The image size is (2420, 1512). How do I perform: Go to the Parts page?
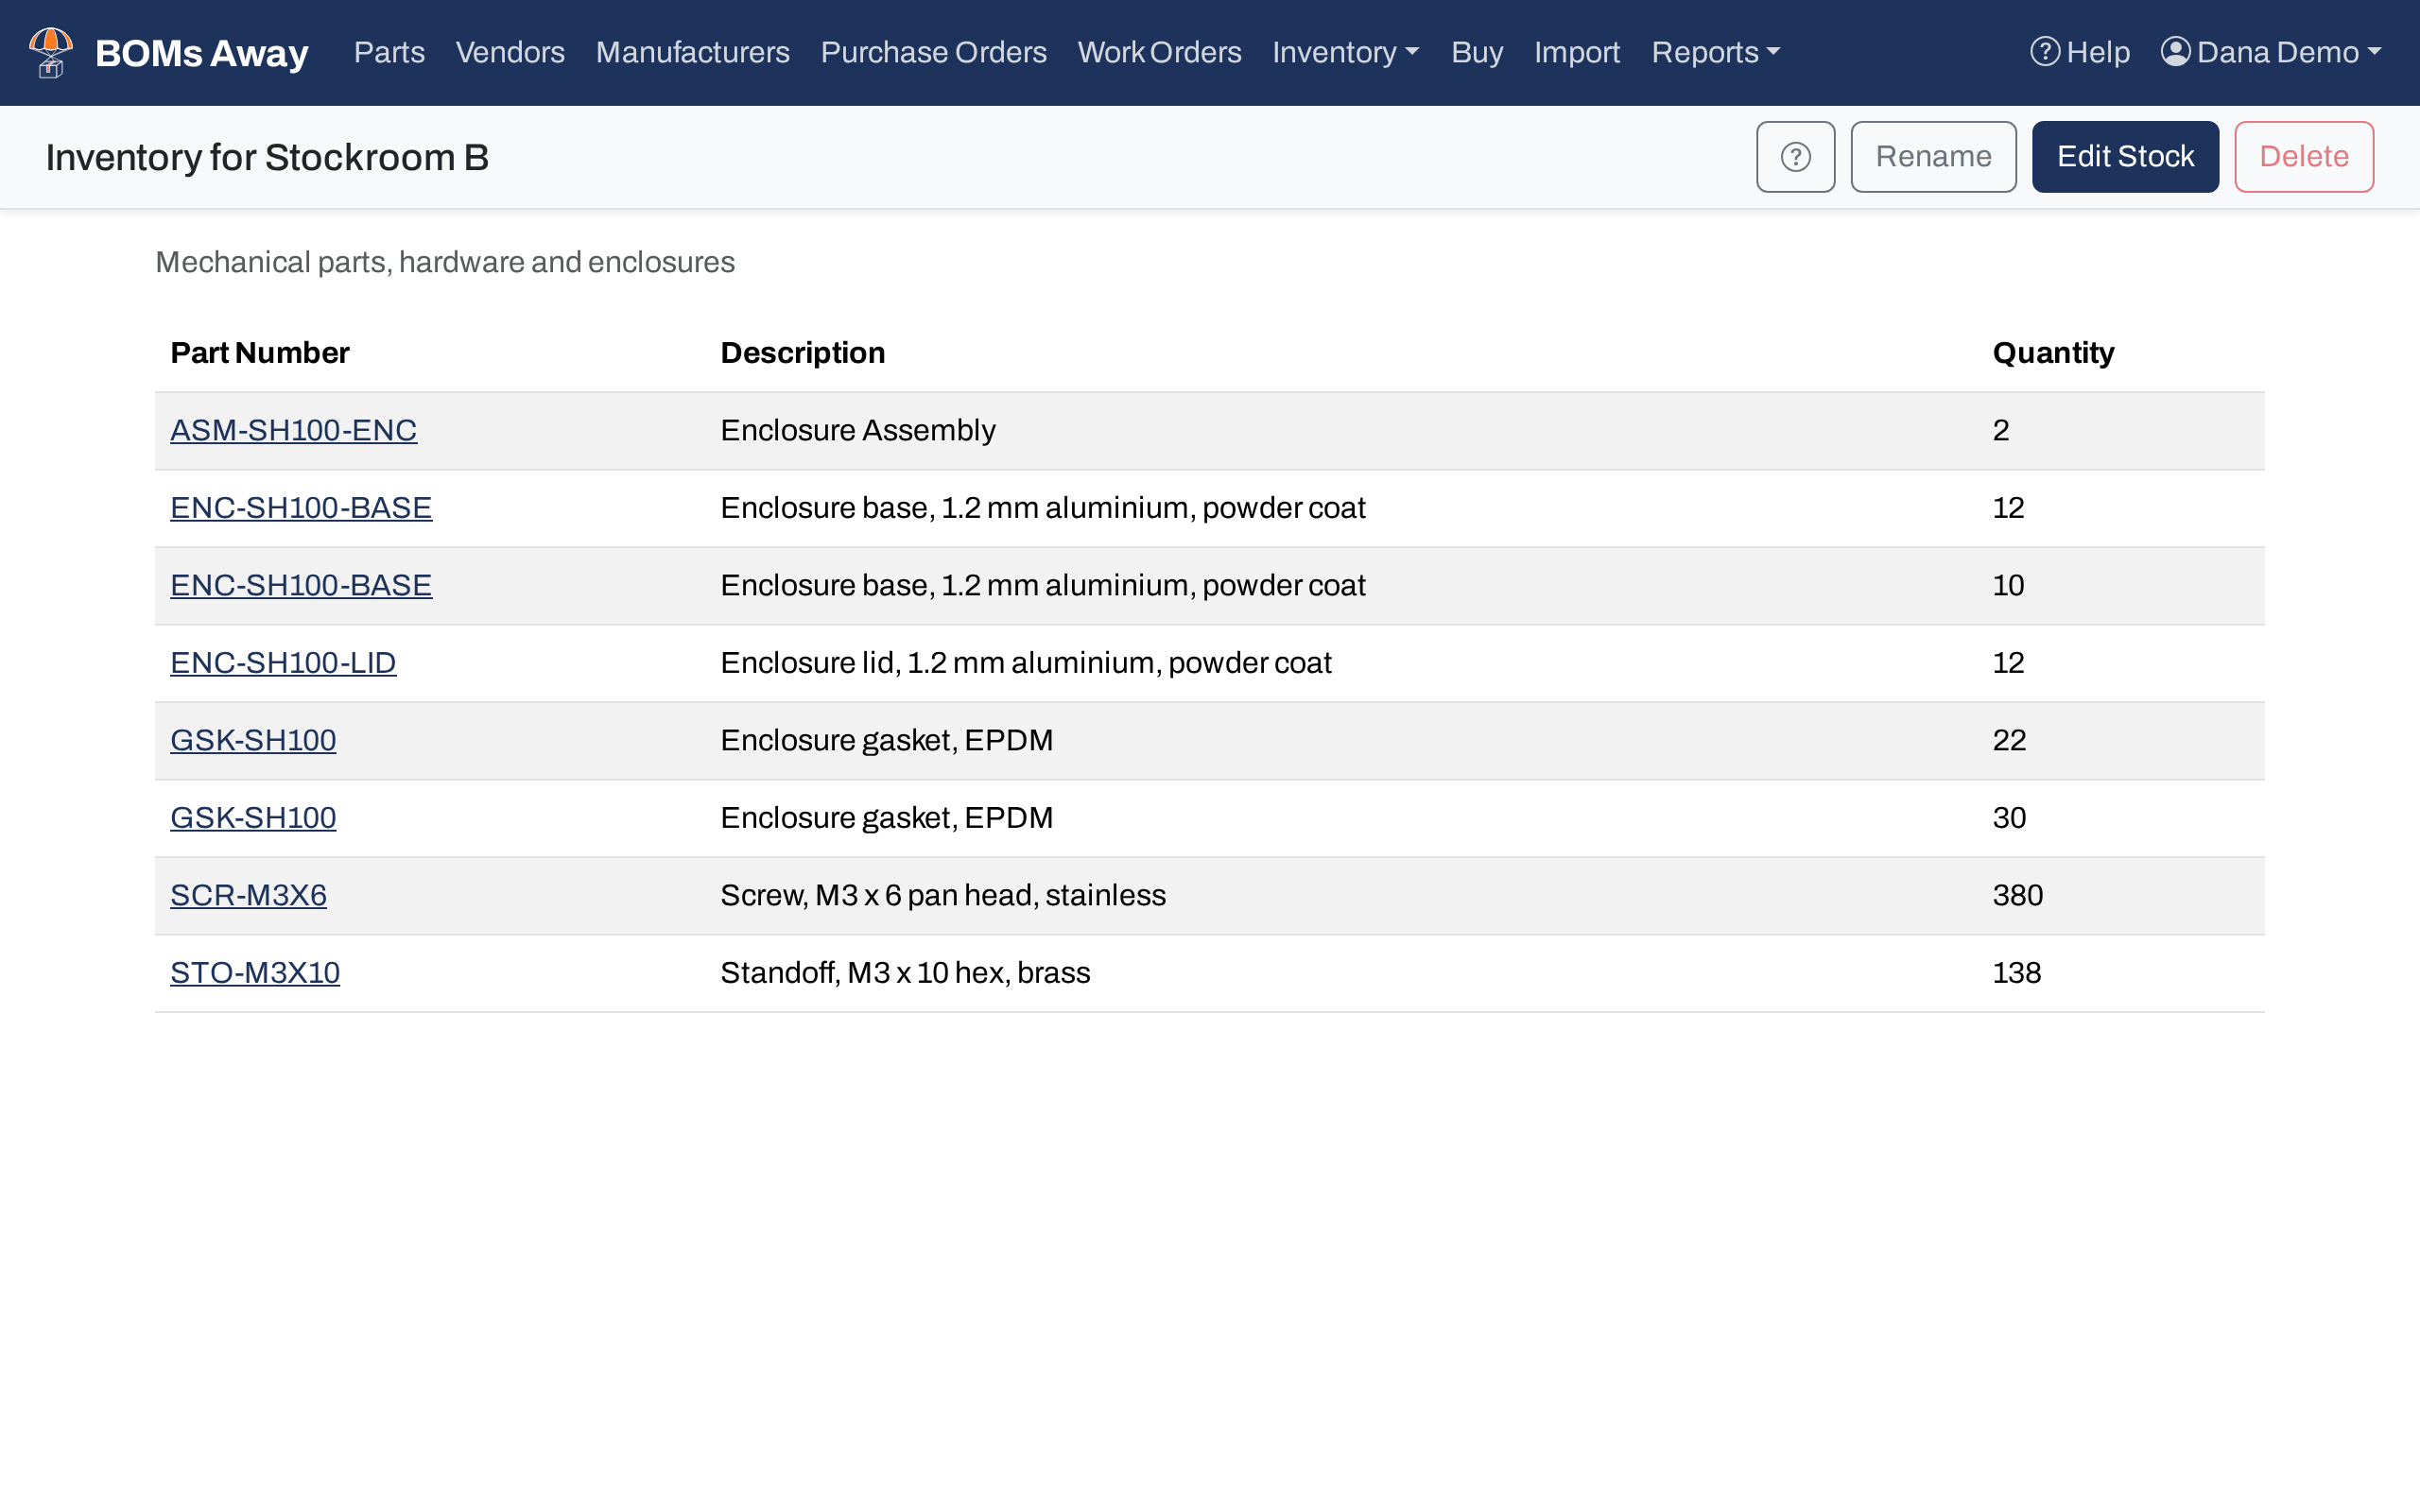389,52
